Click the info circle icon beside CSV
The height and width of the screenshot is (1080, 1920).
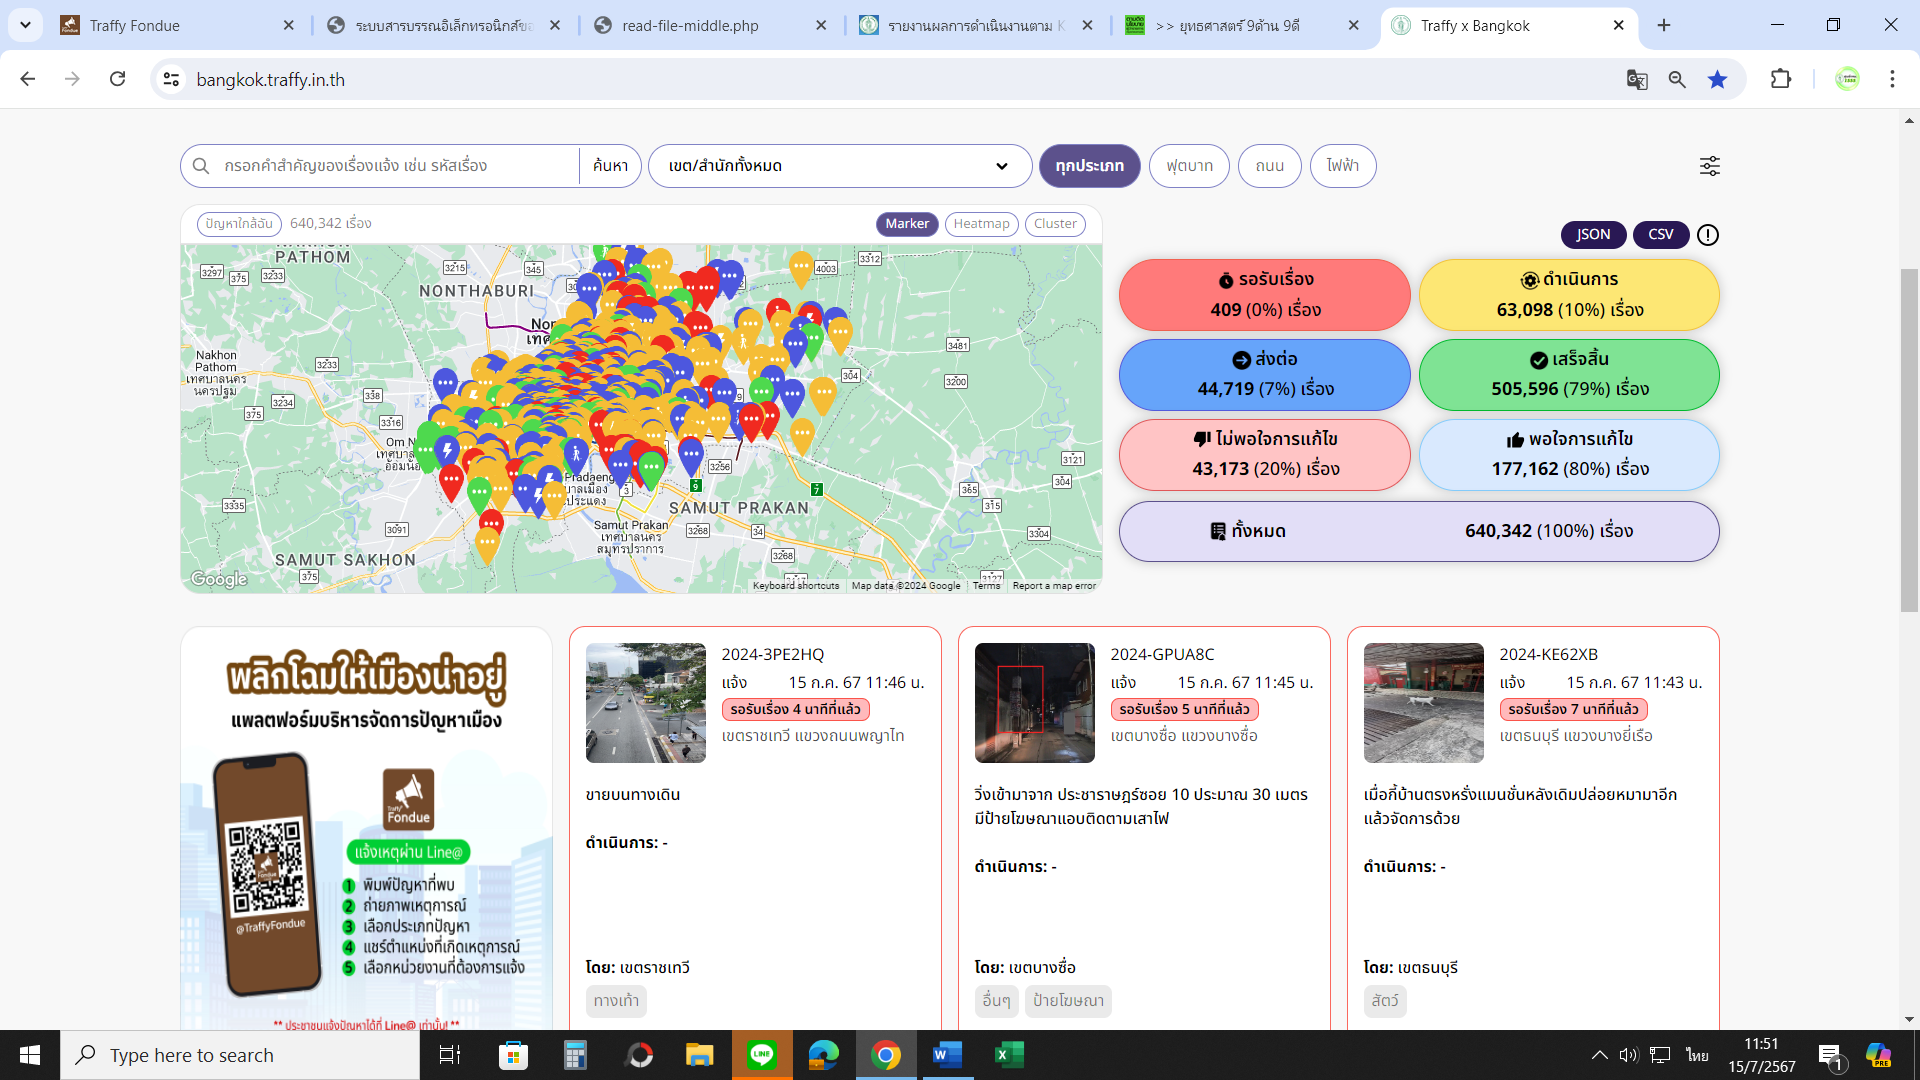point(1708,235)
